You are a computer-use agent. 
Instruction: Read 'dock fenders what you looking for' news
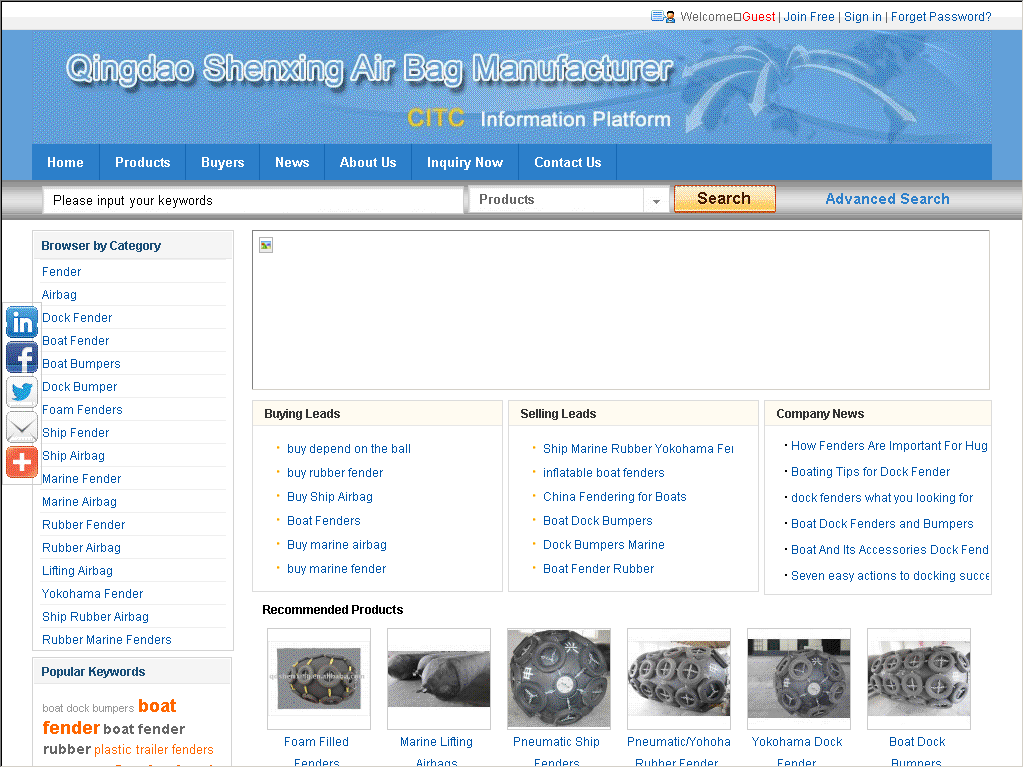[882, 498]
